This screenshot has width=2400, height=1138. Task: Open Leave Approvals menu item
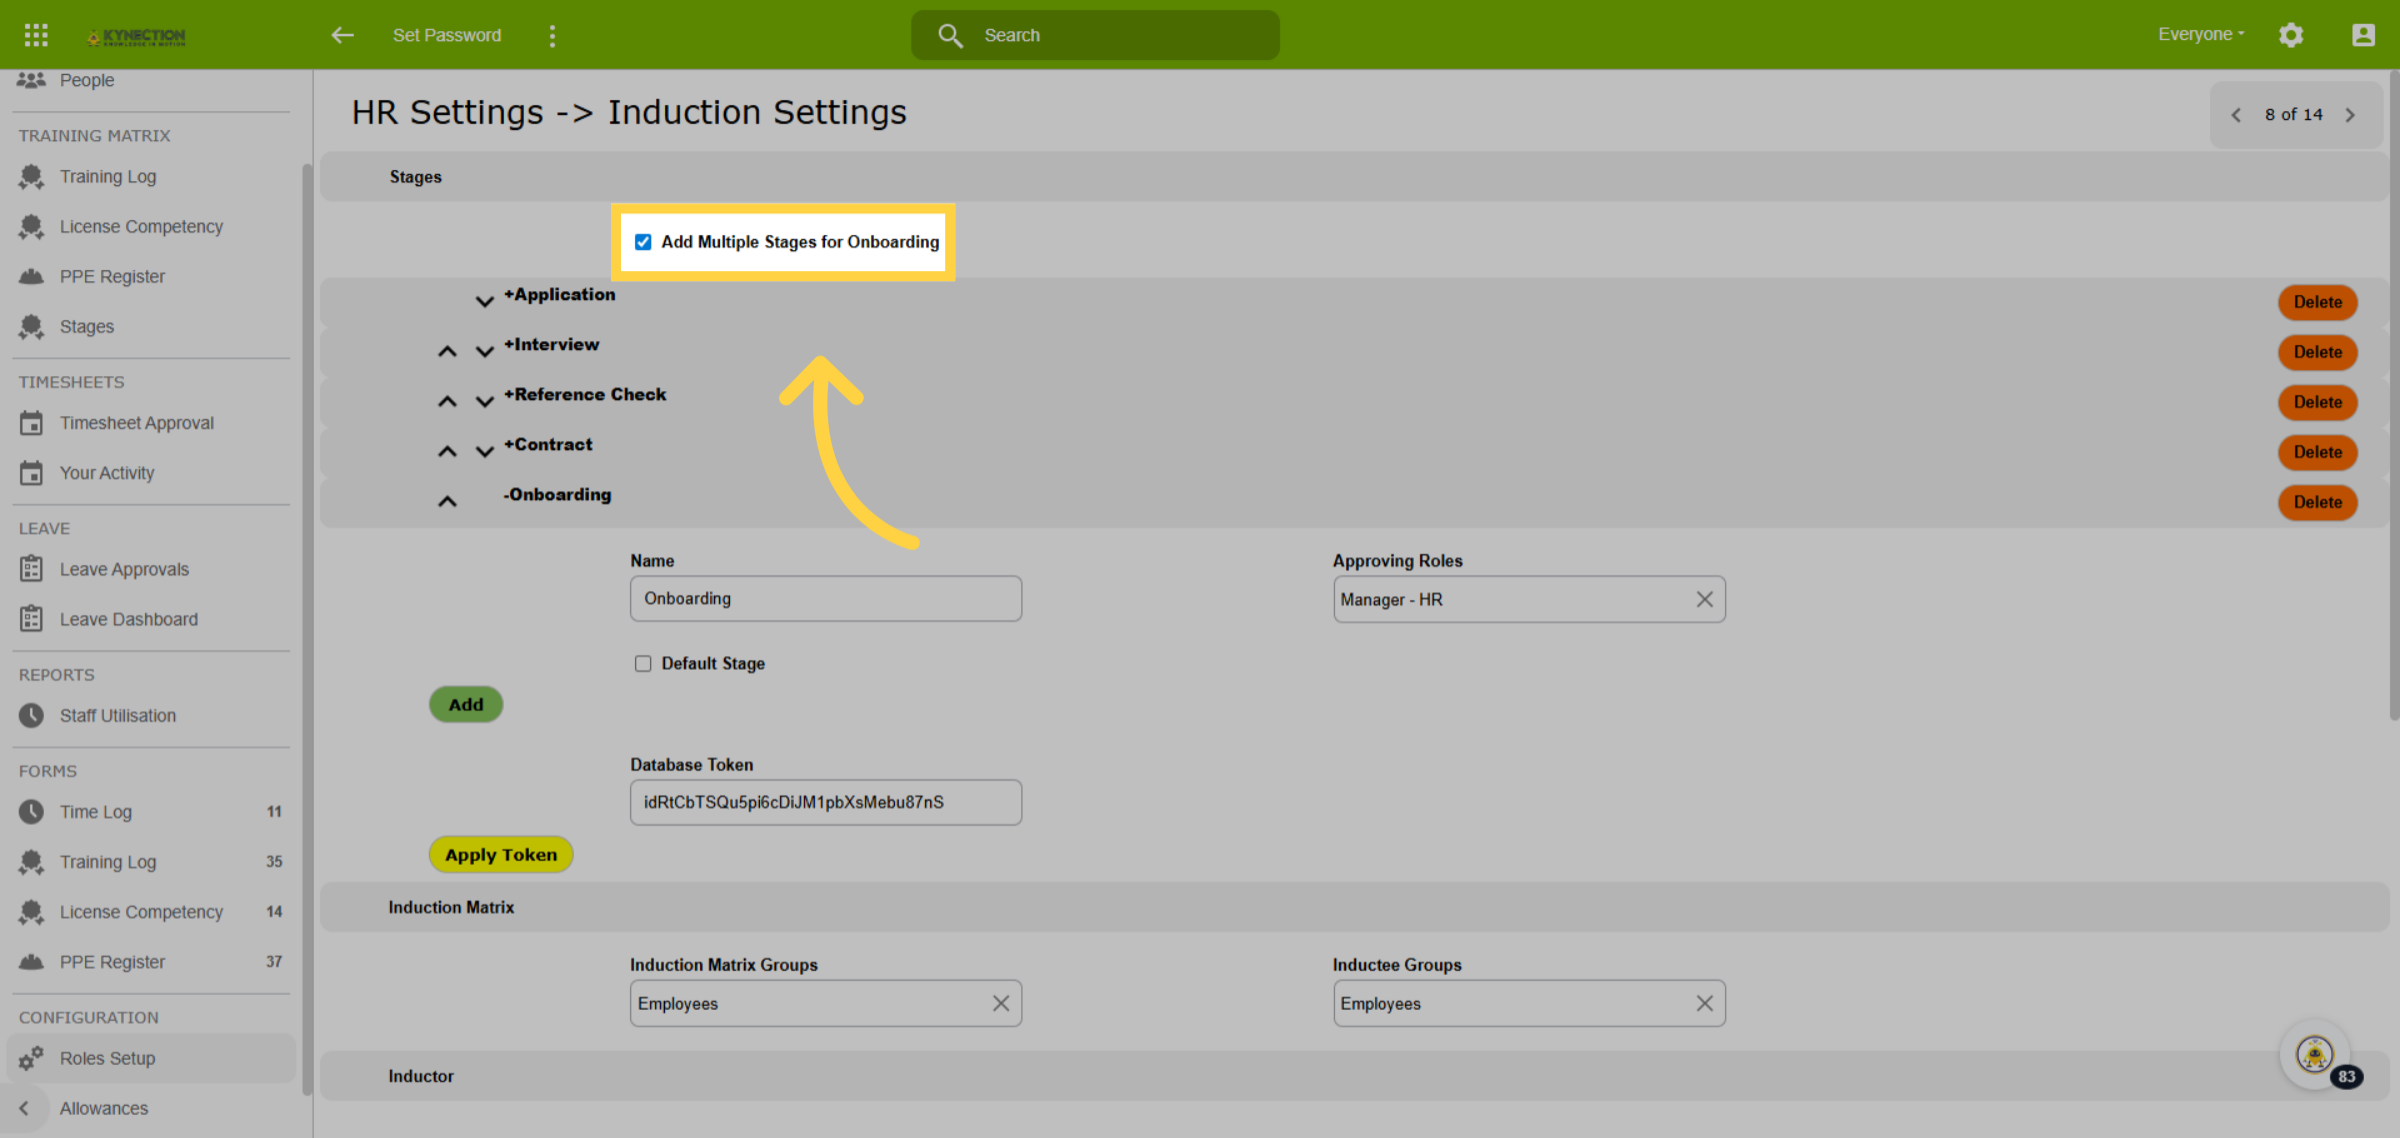tap(124, 569)
